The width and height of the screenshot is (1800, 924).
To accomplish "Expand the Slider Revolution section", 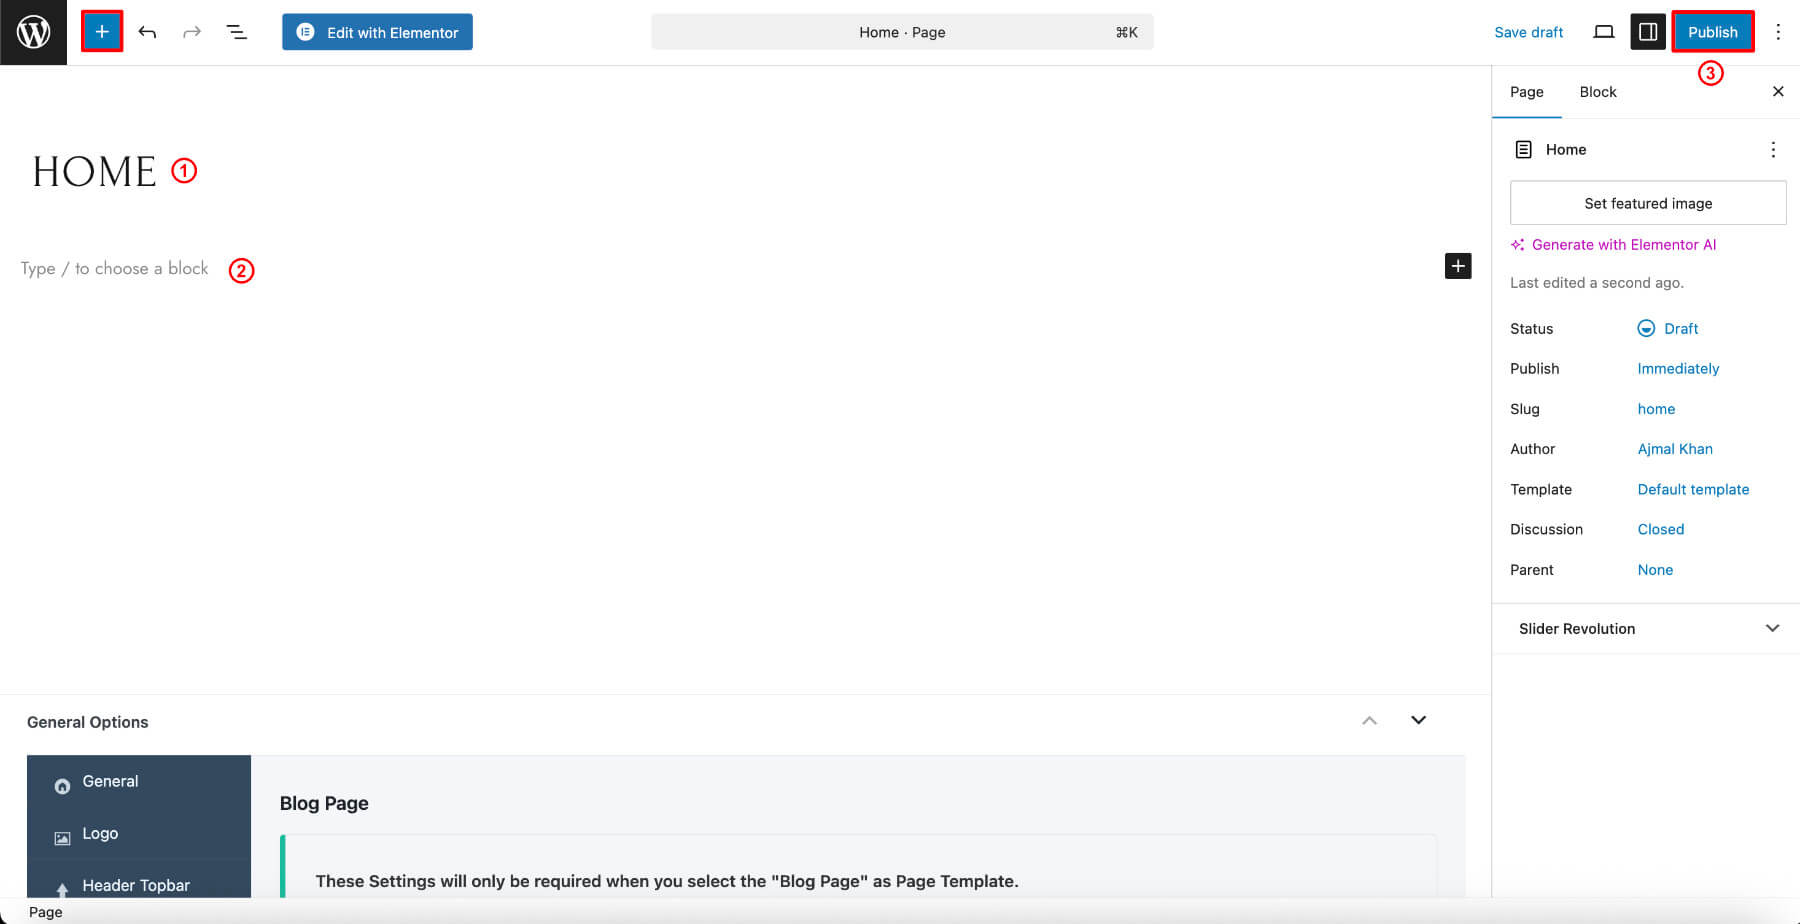I will tap(1772, 628).
